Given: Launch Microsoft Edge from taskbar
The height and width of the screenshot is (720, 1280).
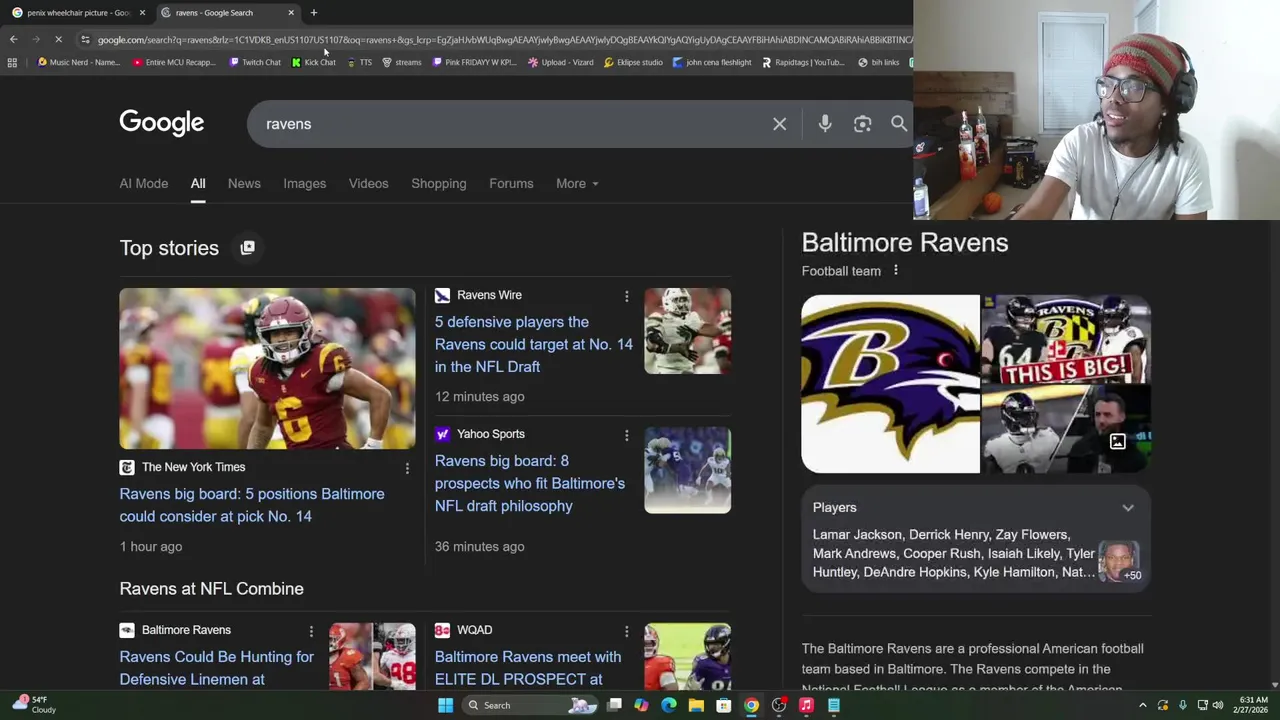Looking at the screenshot, I should [x=668, y=705].
